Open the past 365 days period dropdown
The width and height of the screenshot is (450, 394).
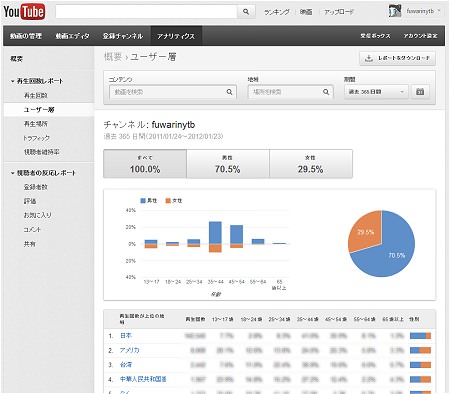tap(376, 92)
